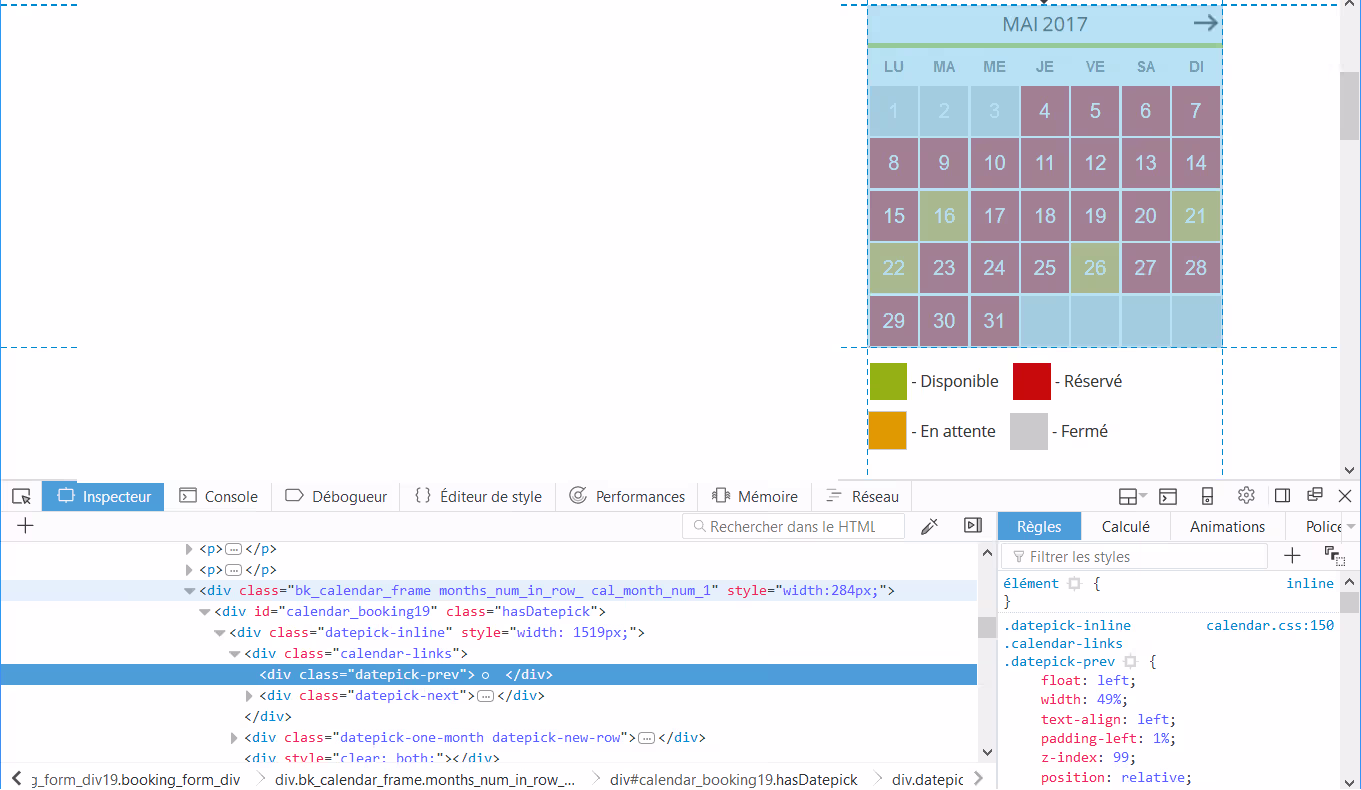Dock DevTools to side of window
Image resolution: width=1361 pixels, height=790 pixels.
[x=1282, y=496]
